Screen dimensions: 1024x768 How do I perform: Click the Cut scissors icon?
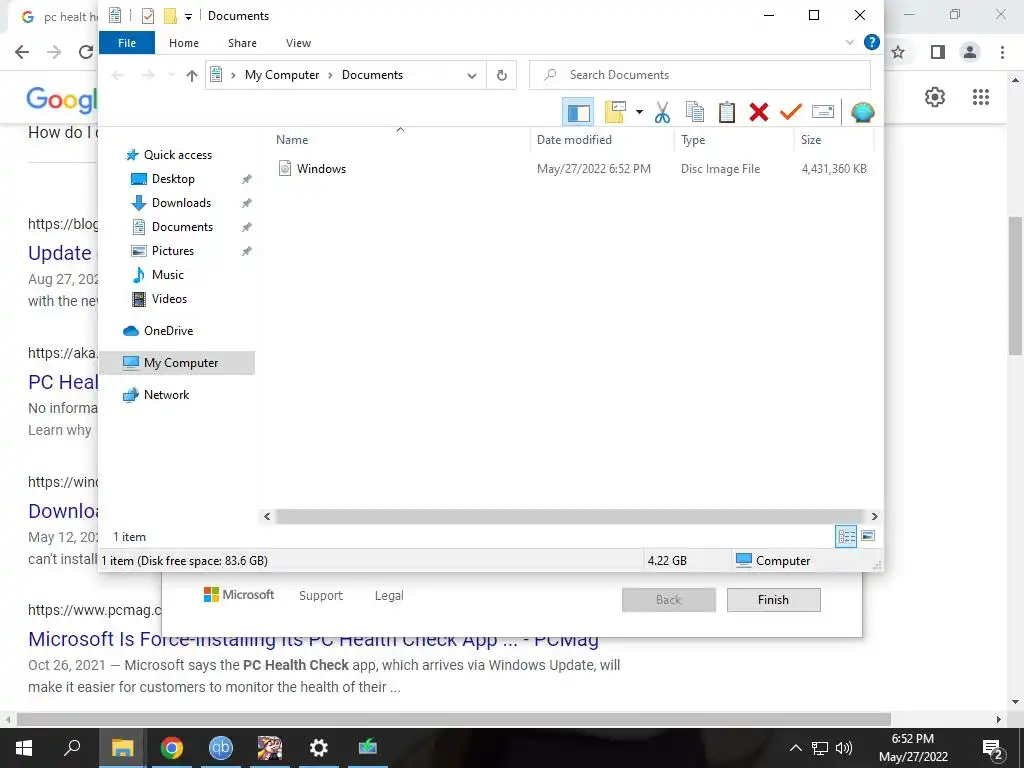tap(662, 112)
